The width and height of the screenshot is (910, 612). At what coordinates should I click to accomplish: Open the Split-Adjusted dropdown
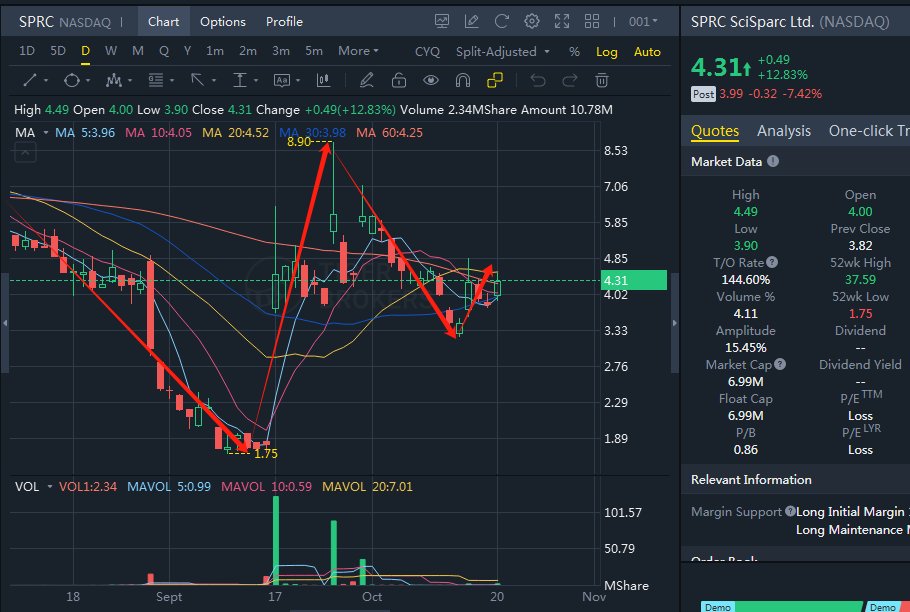coord(503,52)
